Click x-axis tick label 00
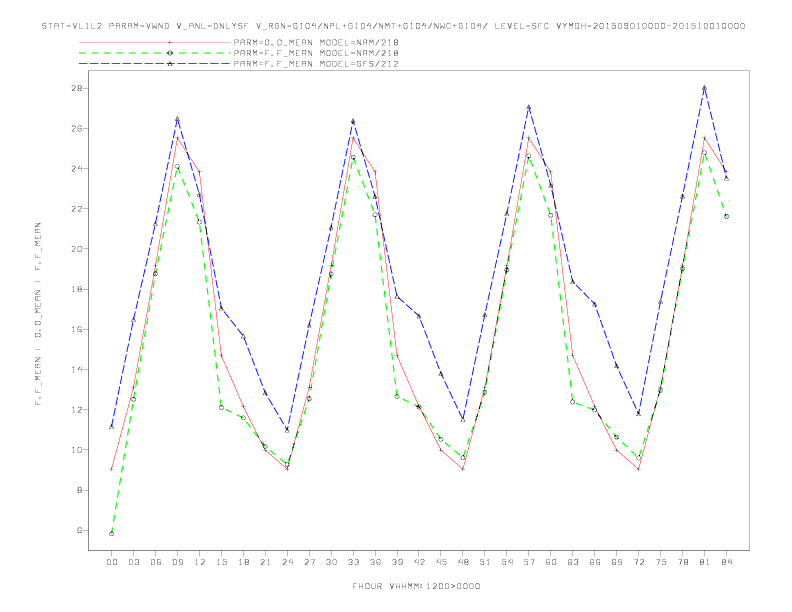Screen dimensions: 792x612 point(112,562)
